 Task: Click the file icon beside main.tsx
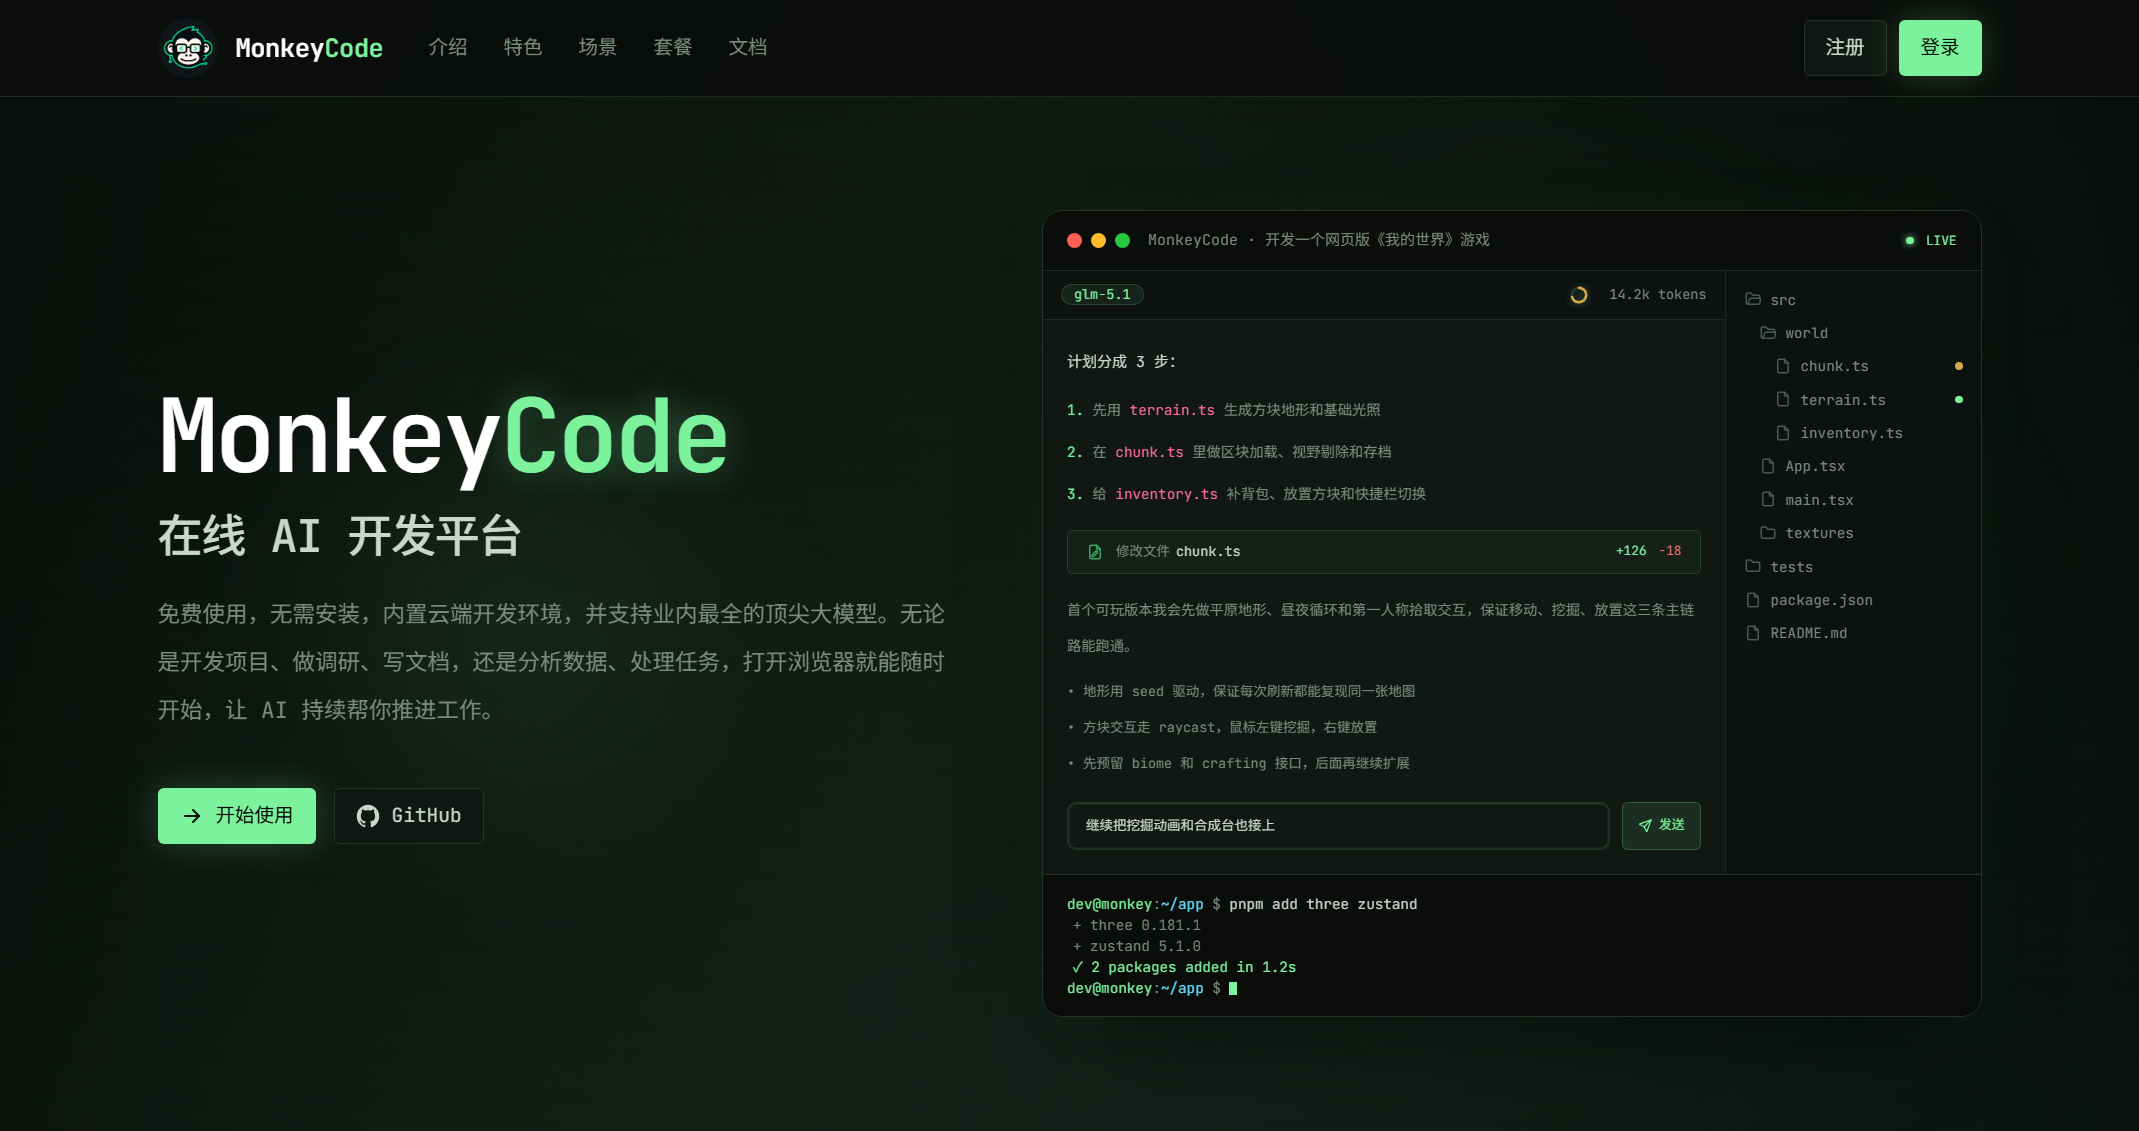pos(1768,499)
